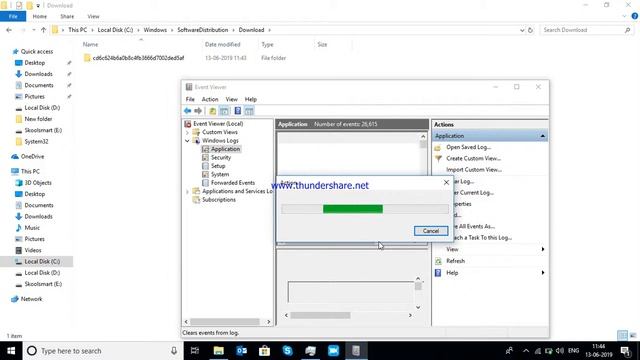Open Task View on the taskbar

pos(195,351)
